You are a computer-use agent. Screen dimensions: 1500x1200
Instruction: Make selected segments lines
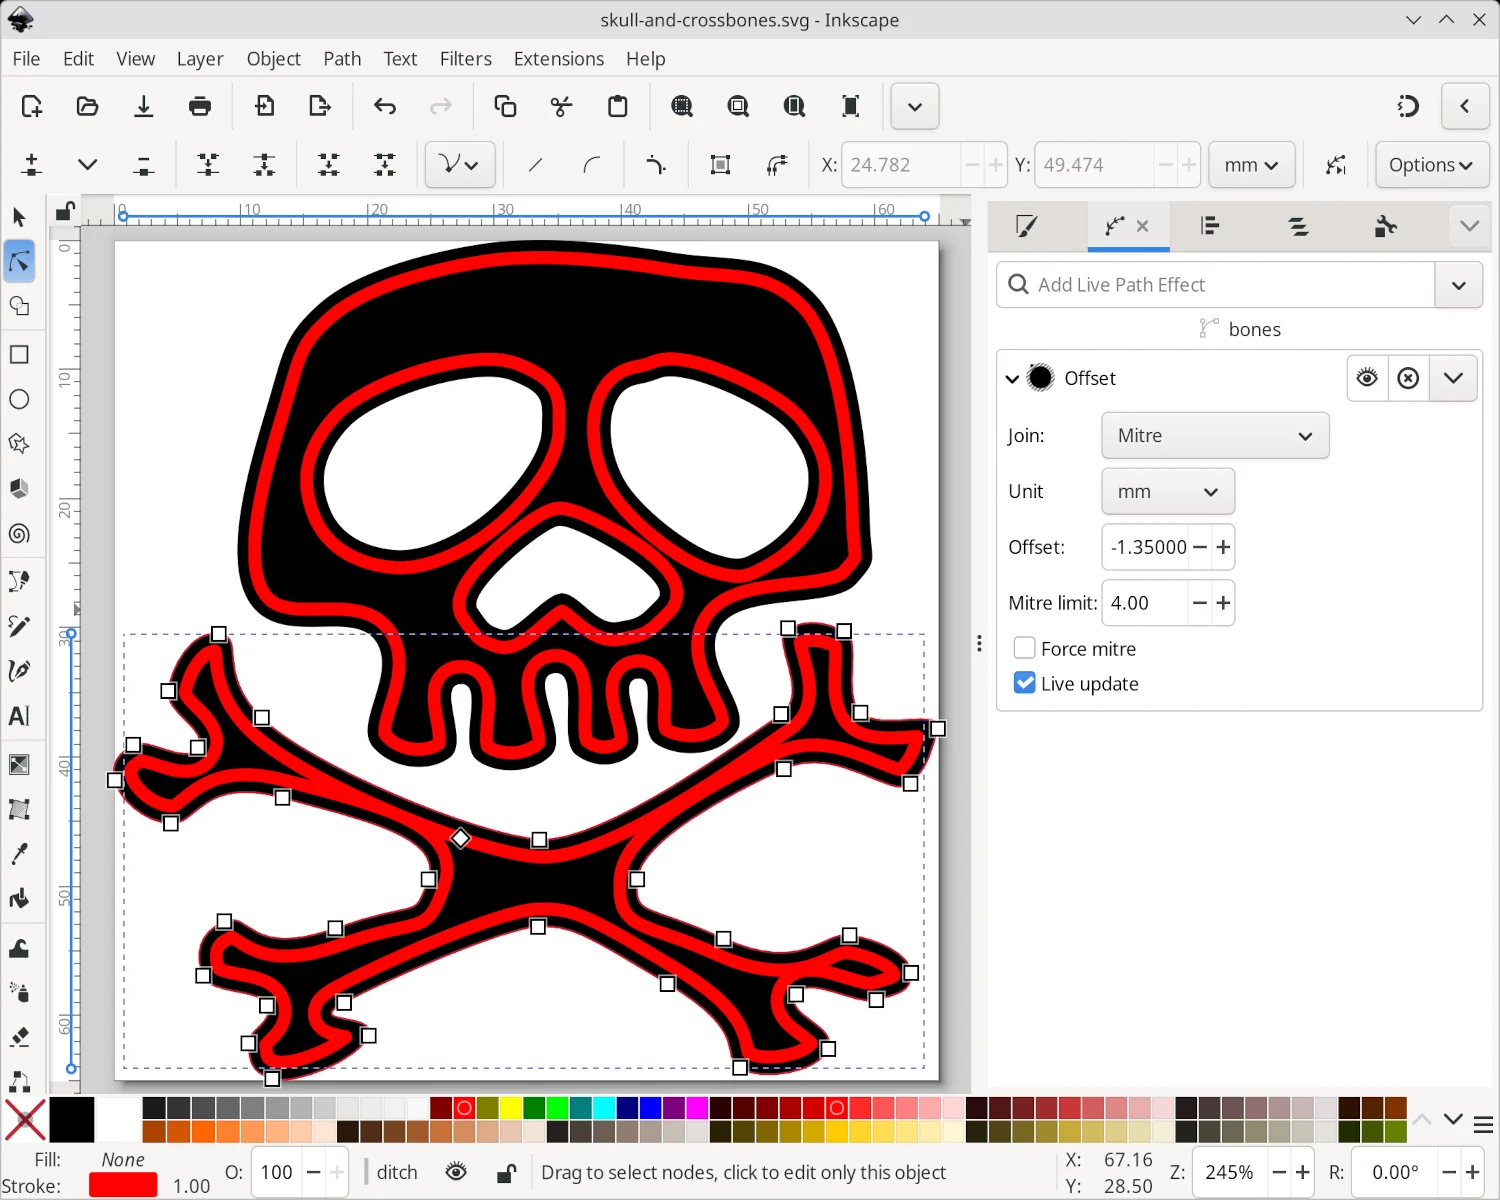(x=535, y=165)
